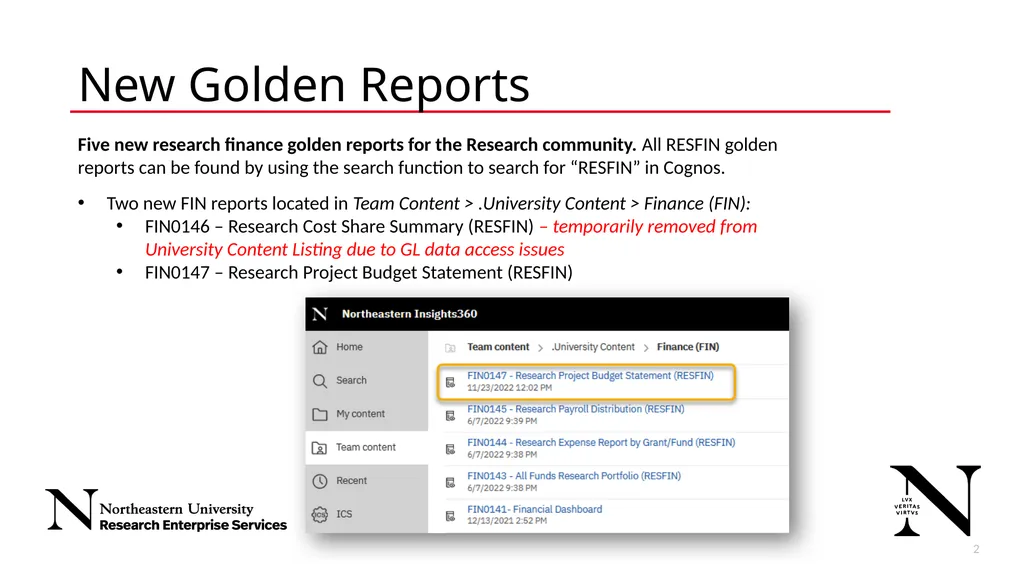Select My content in the sidebar
This screenshot has height=575, width=1024.
coord(366,414)
